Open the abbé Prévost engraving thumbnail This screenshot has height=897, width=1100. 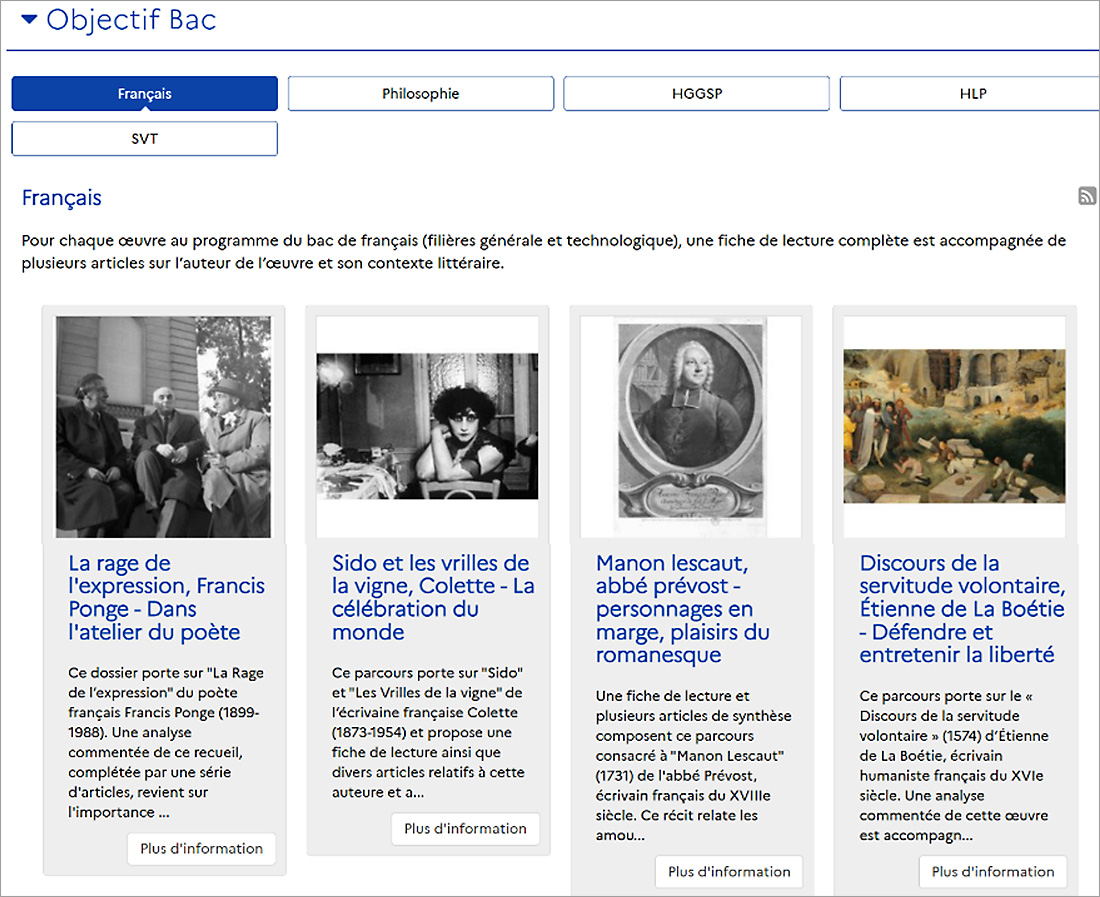691,427
